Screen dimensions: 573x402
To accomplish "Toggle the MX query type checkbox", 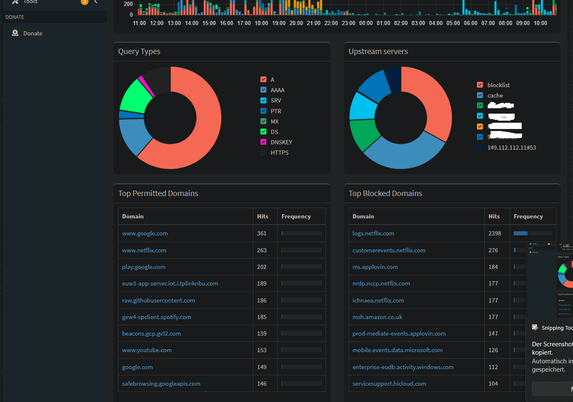I will click(263, 121).
